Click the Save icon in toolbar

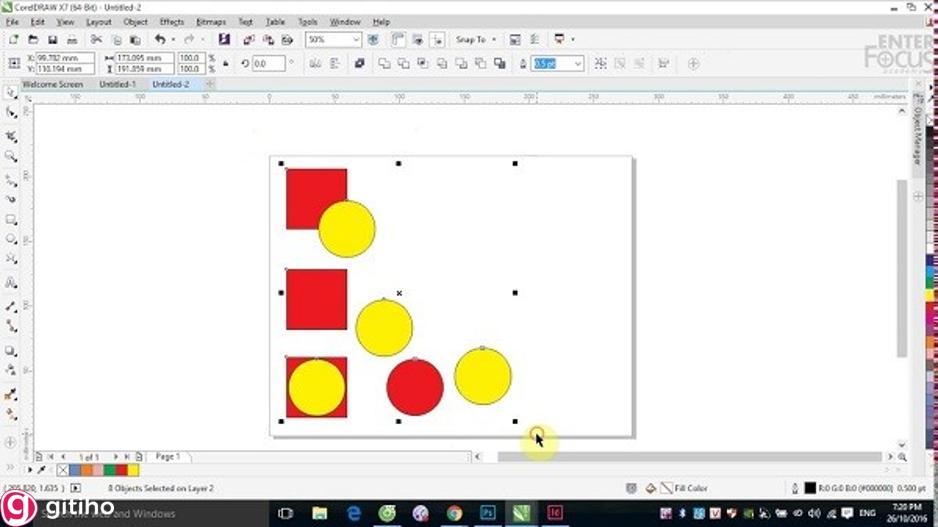(53, 39)
